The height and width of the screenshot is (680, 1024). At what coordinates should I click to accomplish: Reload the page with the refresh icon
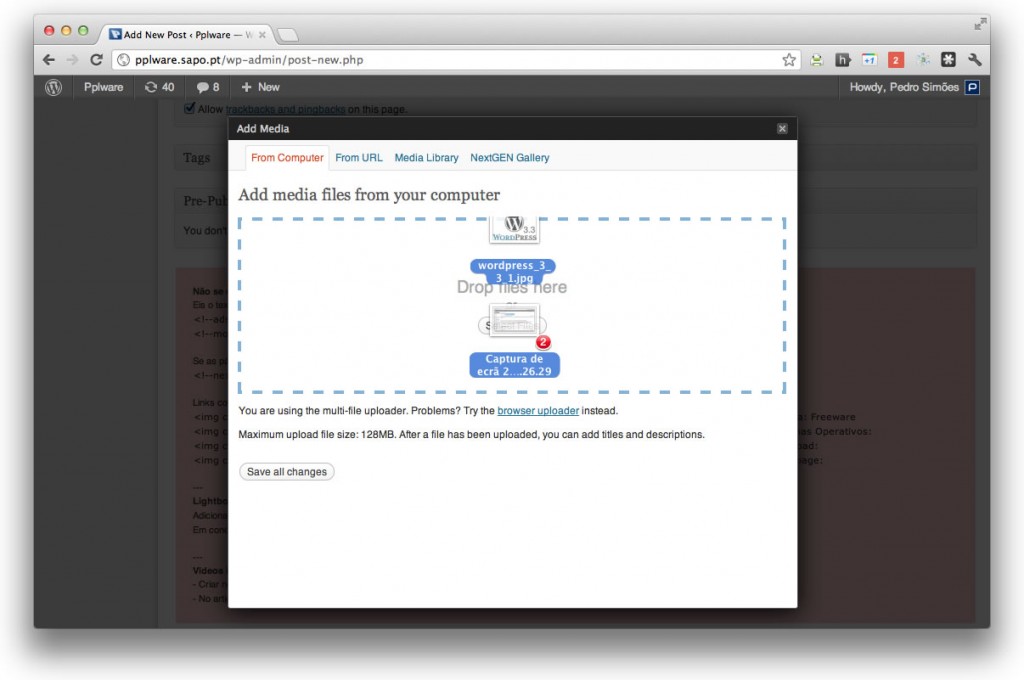coord(96,59)
